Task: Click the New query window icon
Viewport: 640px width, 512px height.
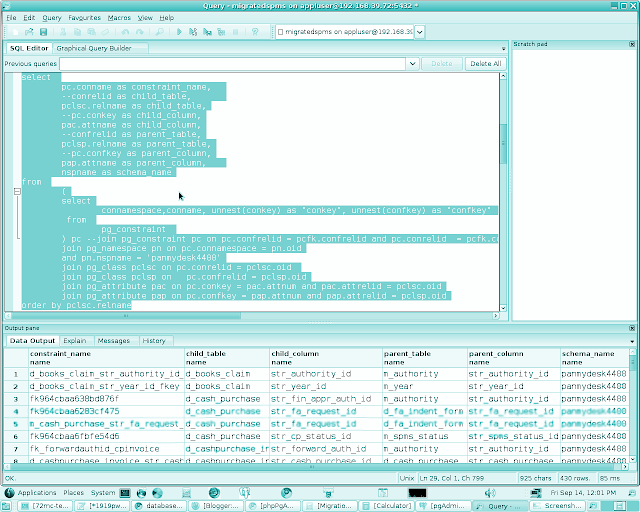Action: click(x=15, y=32)
